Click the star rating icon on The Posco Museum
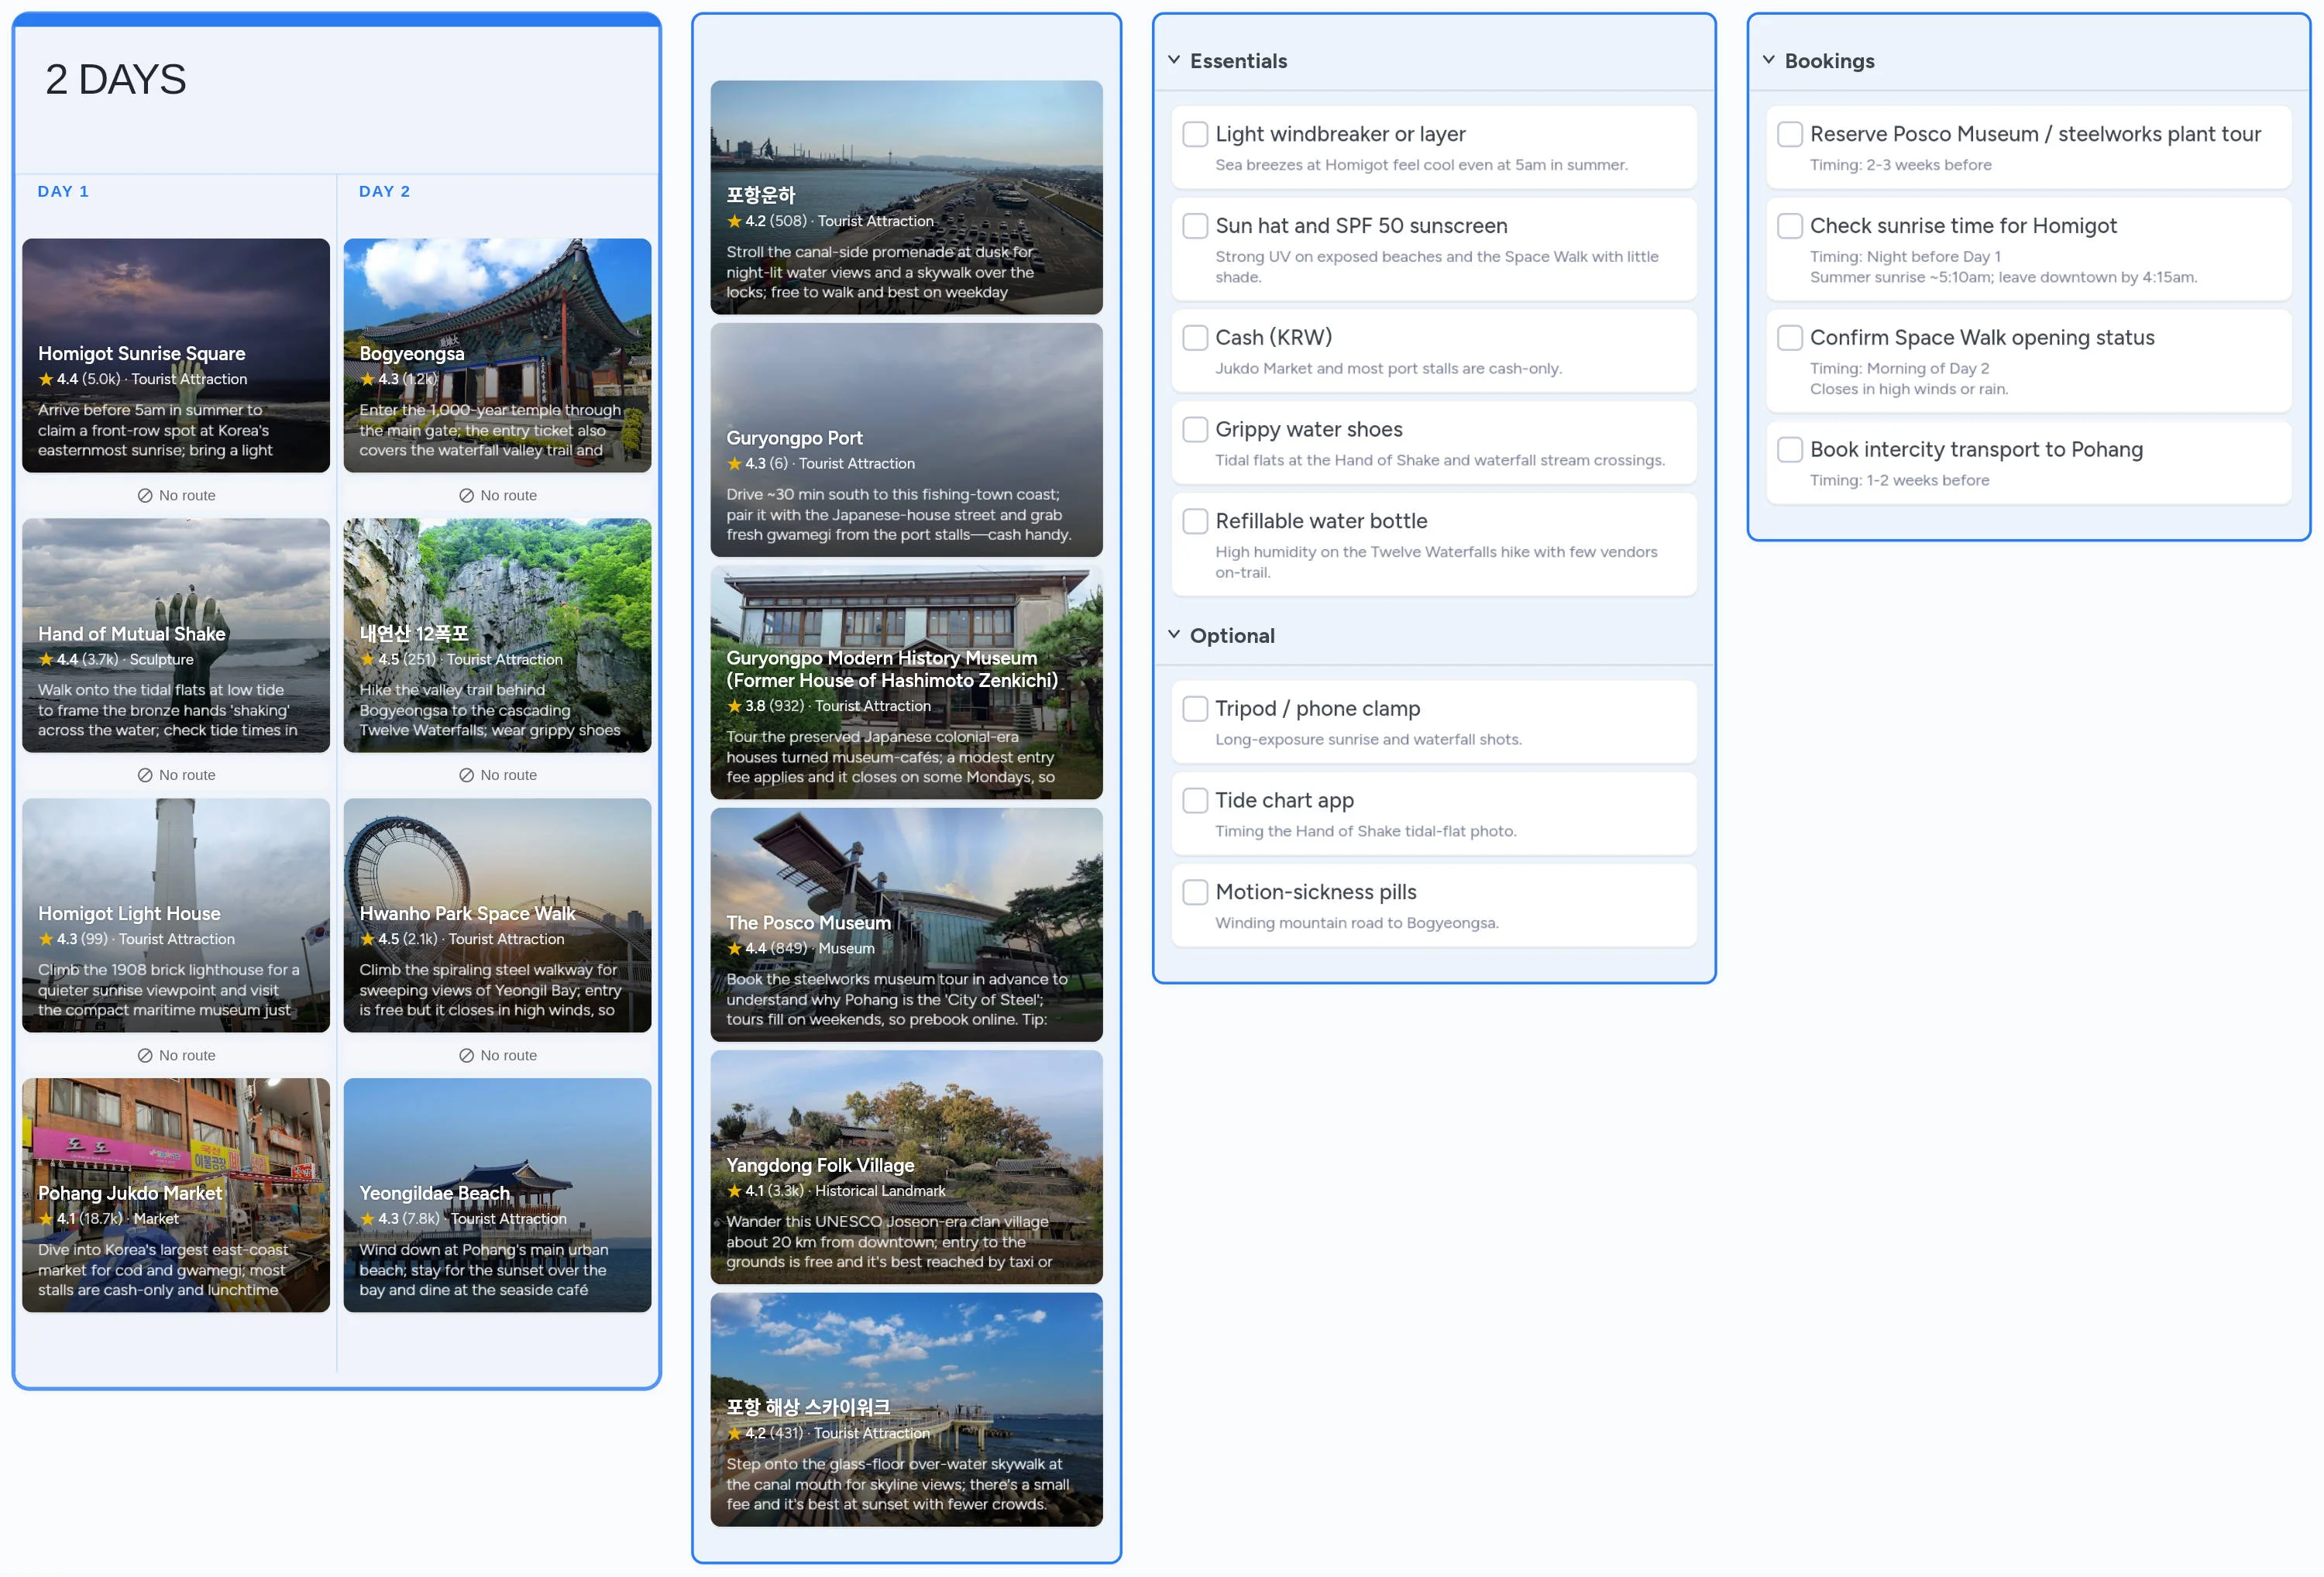 coord(734,948)
